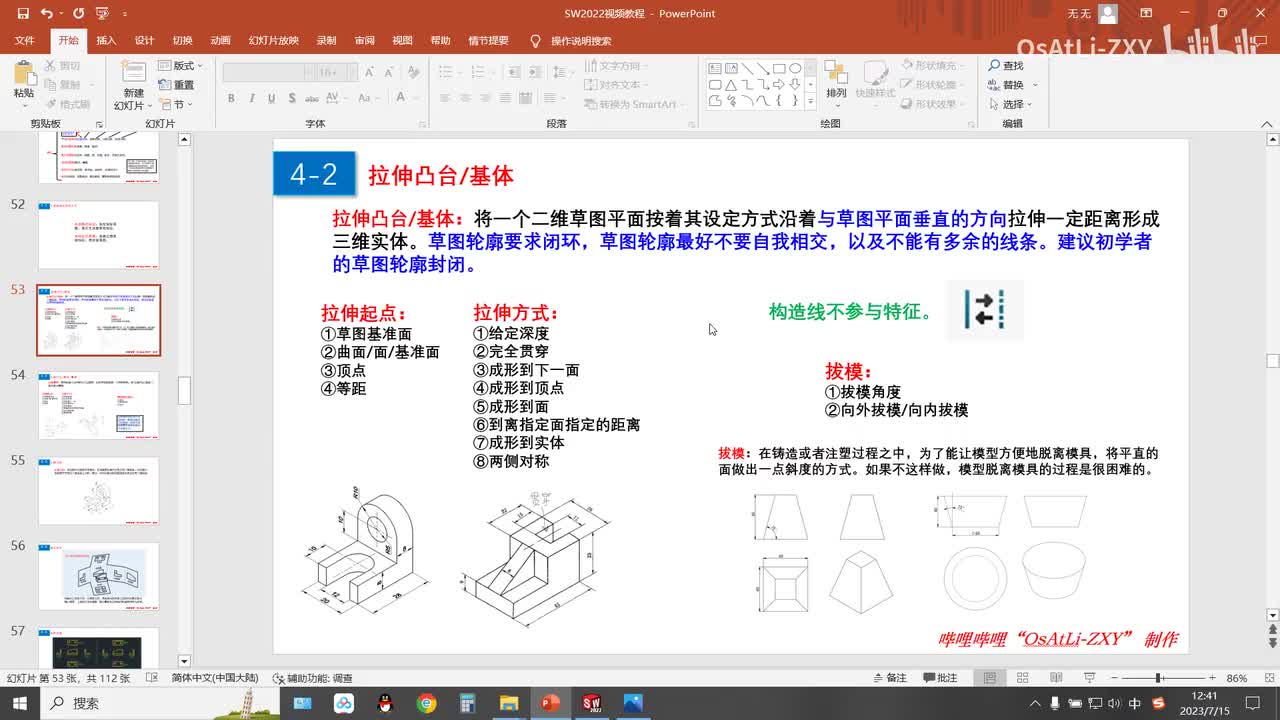The height and width of the screenshot is (720, 1280).
Task: Click 简体中文(中国大陆) language indicator
Action: coord(214,678)
